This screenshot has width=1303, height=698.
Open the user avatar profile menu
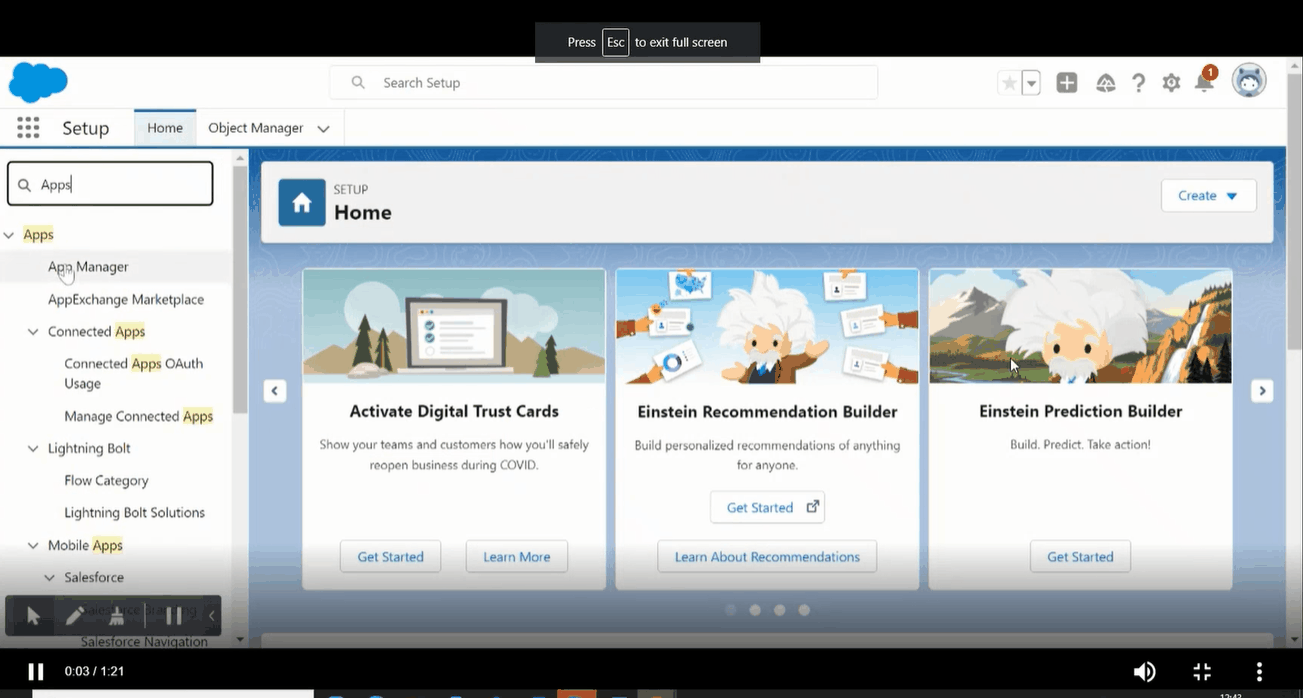(x=1249, y=82)
